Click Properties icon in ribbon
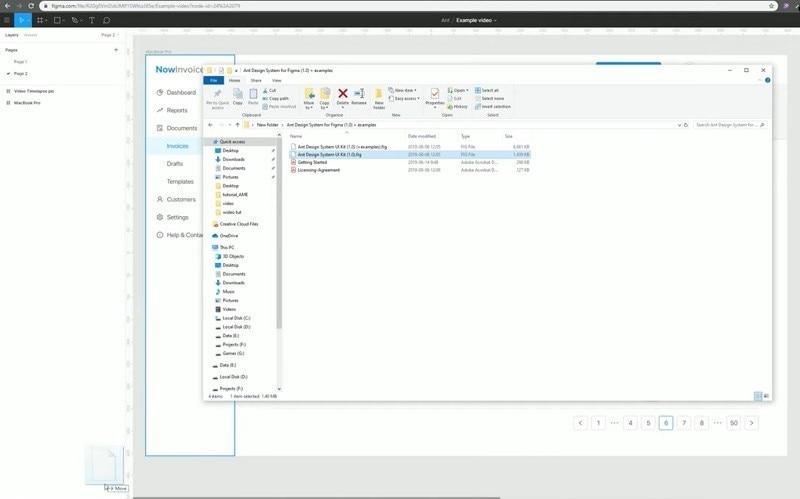 (x=435, y=96)
